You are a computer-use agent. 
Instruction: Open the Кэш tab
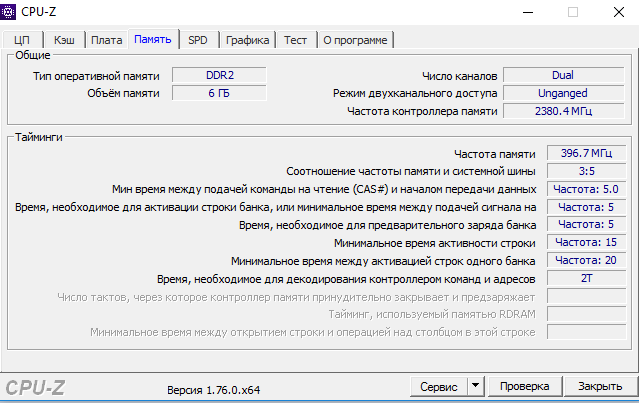[x=64, y=40]
